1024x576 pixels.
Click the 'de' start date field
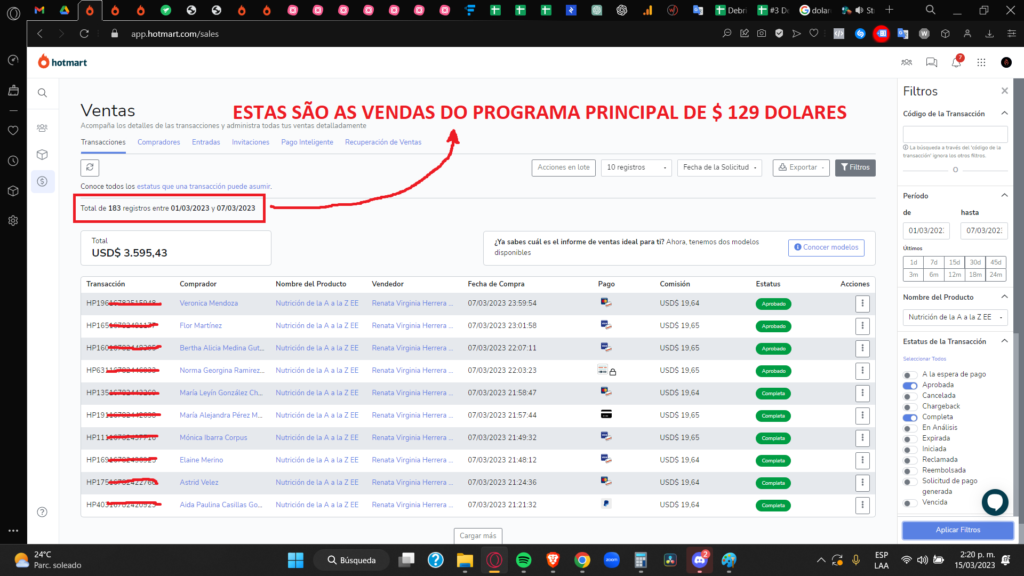point(926,231)
